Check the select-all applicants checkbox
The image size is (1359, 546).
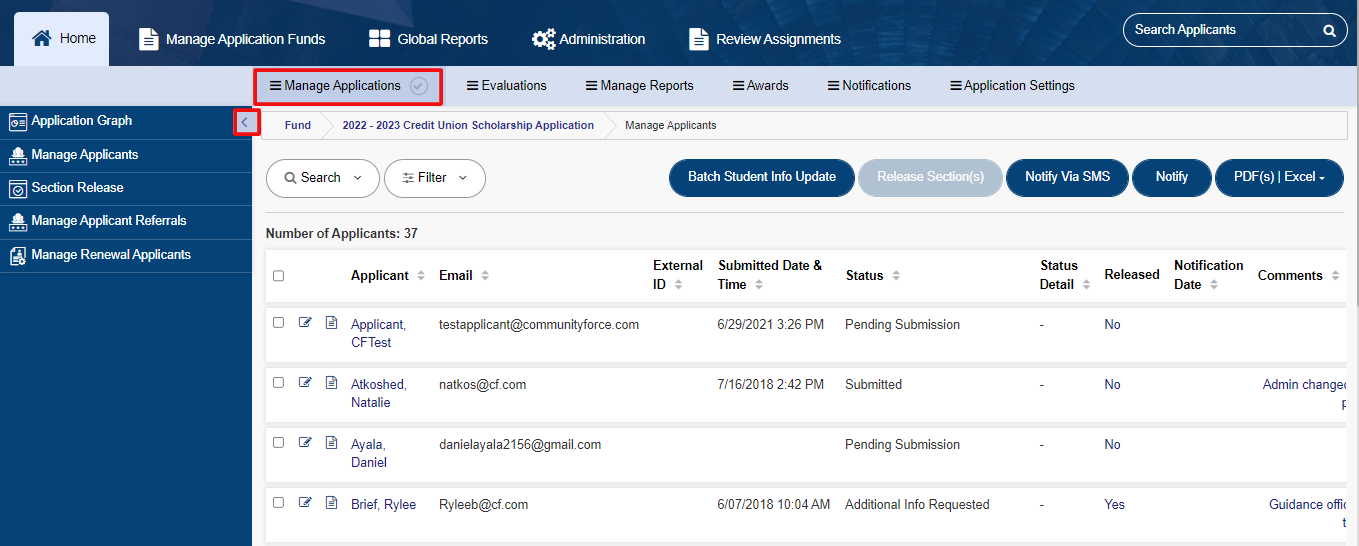[x=278, y=276]
